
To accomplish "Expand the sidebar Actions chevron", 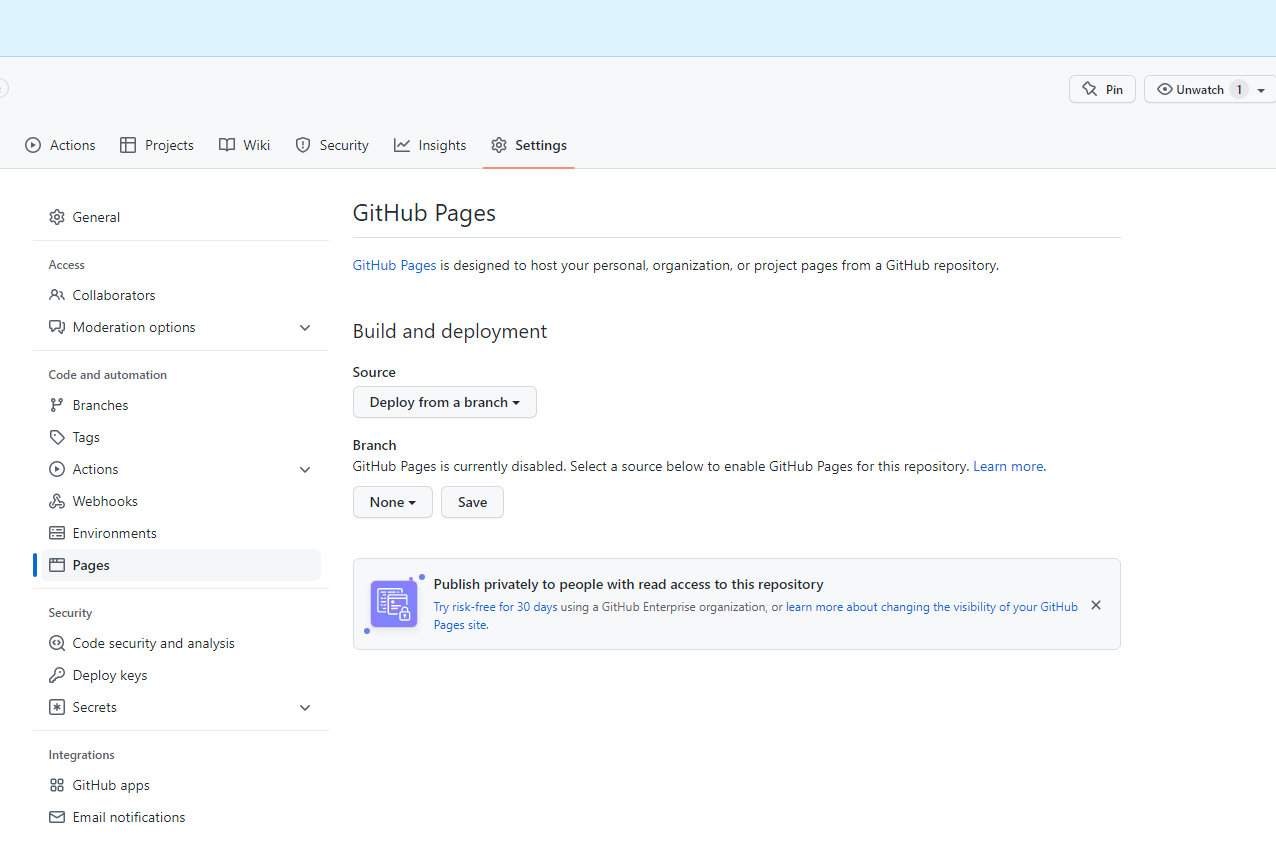I will pyautogui.click(x=305, y=469).
